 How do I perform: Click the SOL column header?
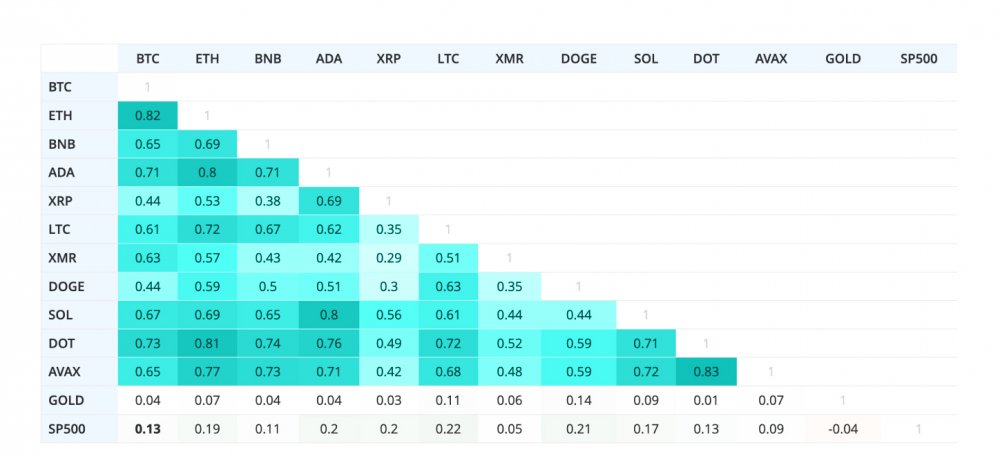[646, 59]
